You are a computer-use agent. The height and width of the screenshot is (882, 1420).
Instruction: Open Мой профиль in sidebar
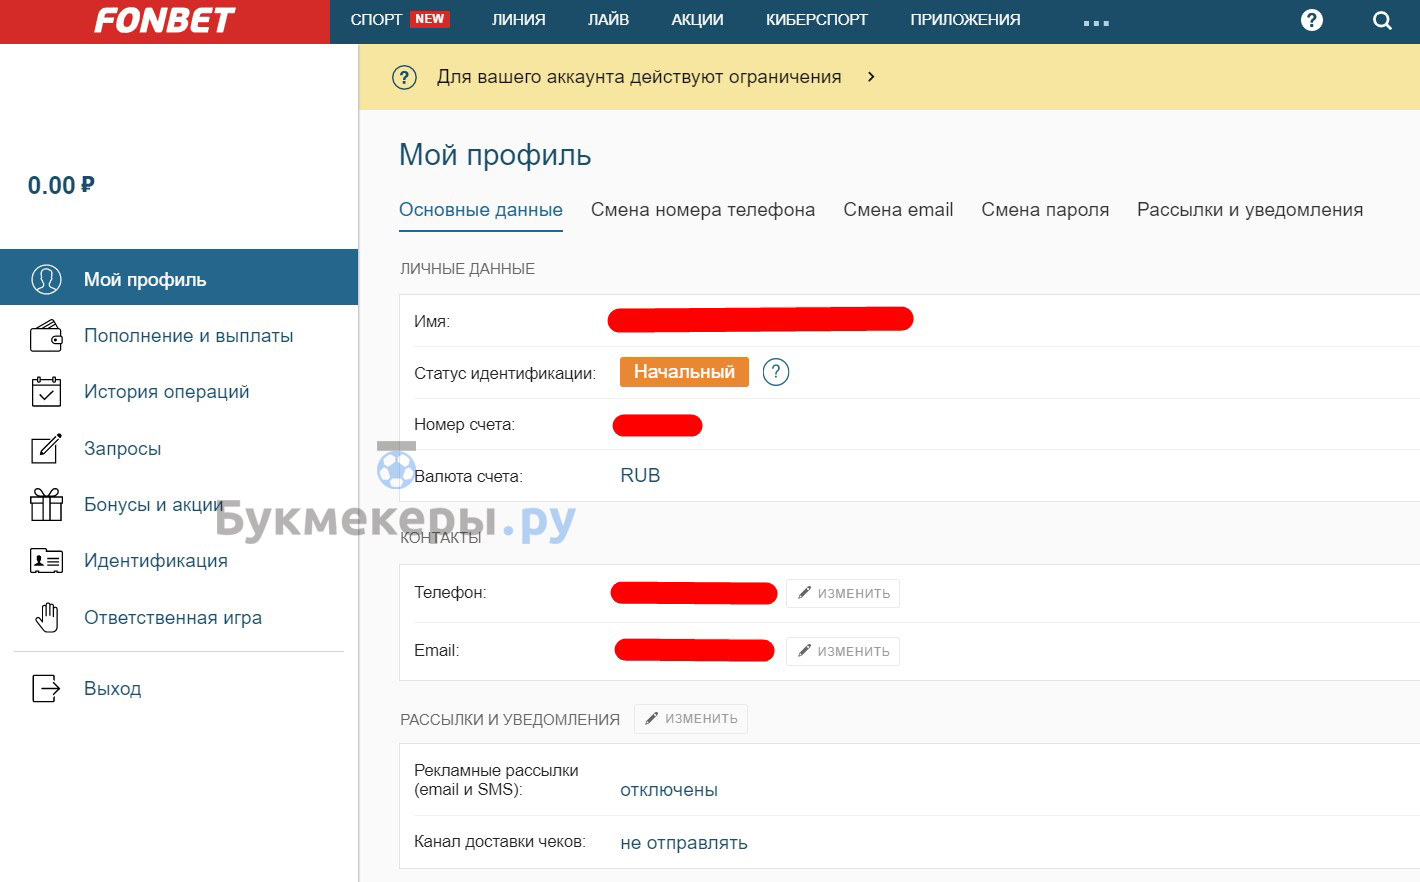tap(179, 277)
